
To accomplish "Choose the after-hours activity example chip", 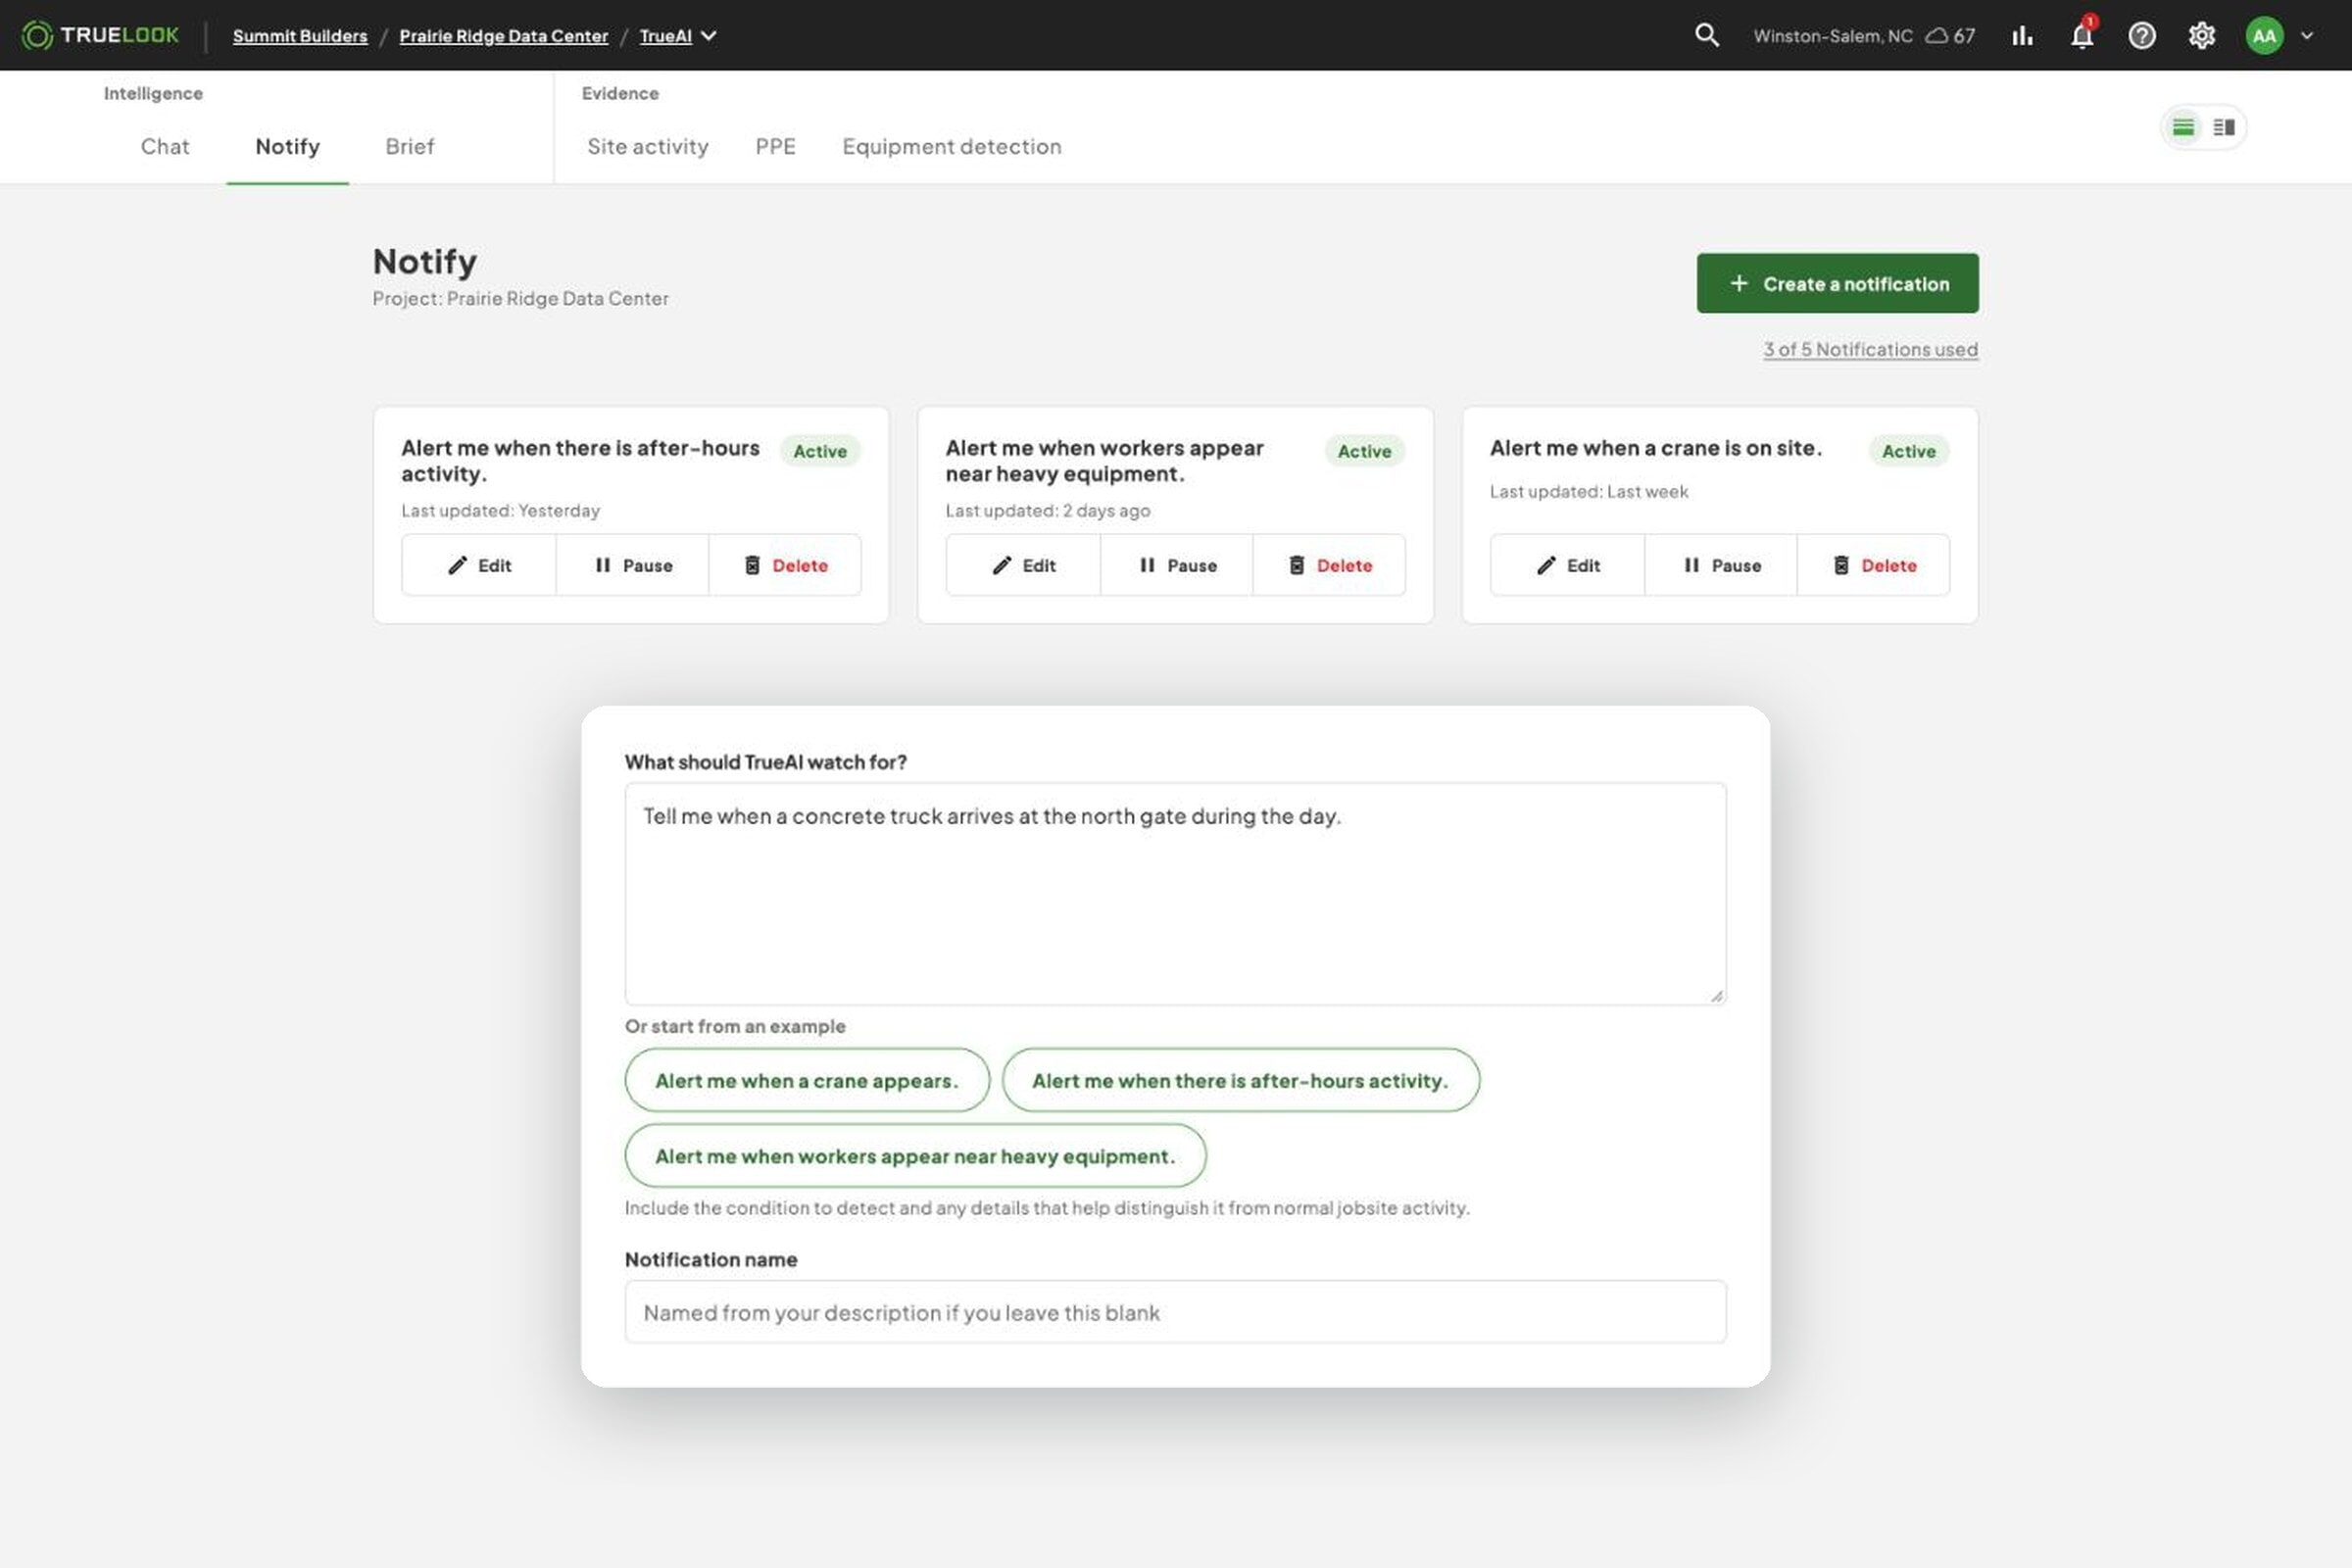I will 1240,1080.
